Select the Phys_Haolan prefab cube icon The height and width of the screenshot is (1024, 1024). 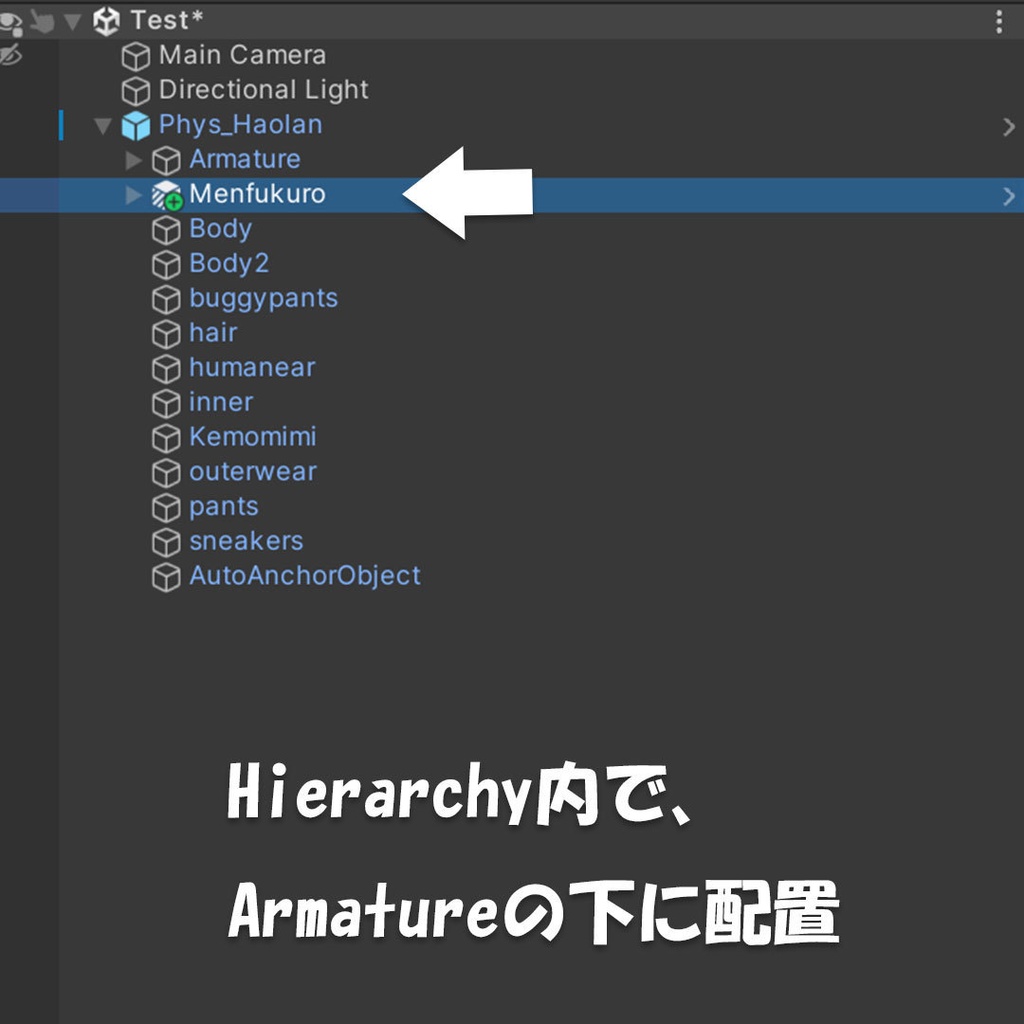click(135, 124)
